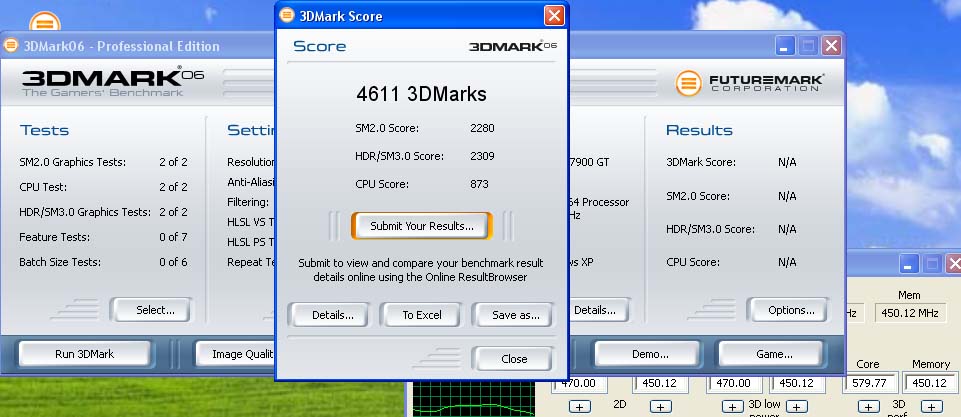961x417 pixels.
Task: Click the Feature Tests row showing 0 of 7
Action: click(103, 237)
